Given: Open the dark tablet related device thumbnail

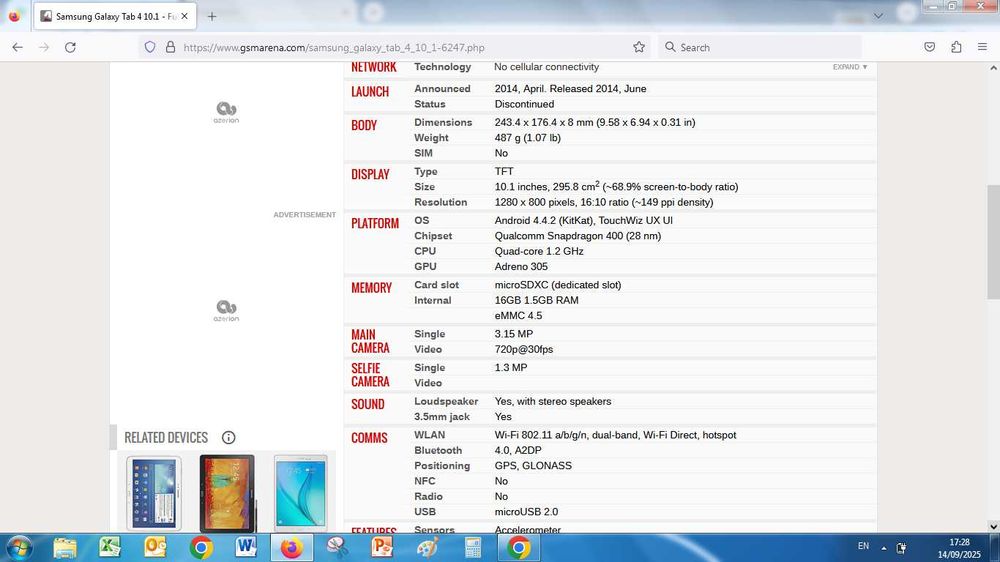Looking at the screenshot, I should [227, 493].
